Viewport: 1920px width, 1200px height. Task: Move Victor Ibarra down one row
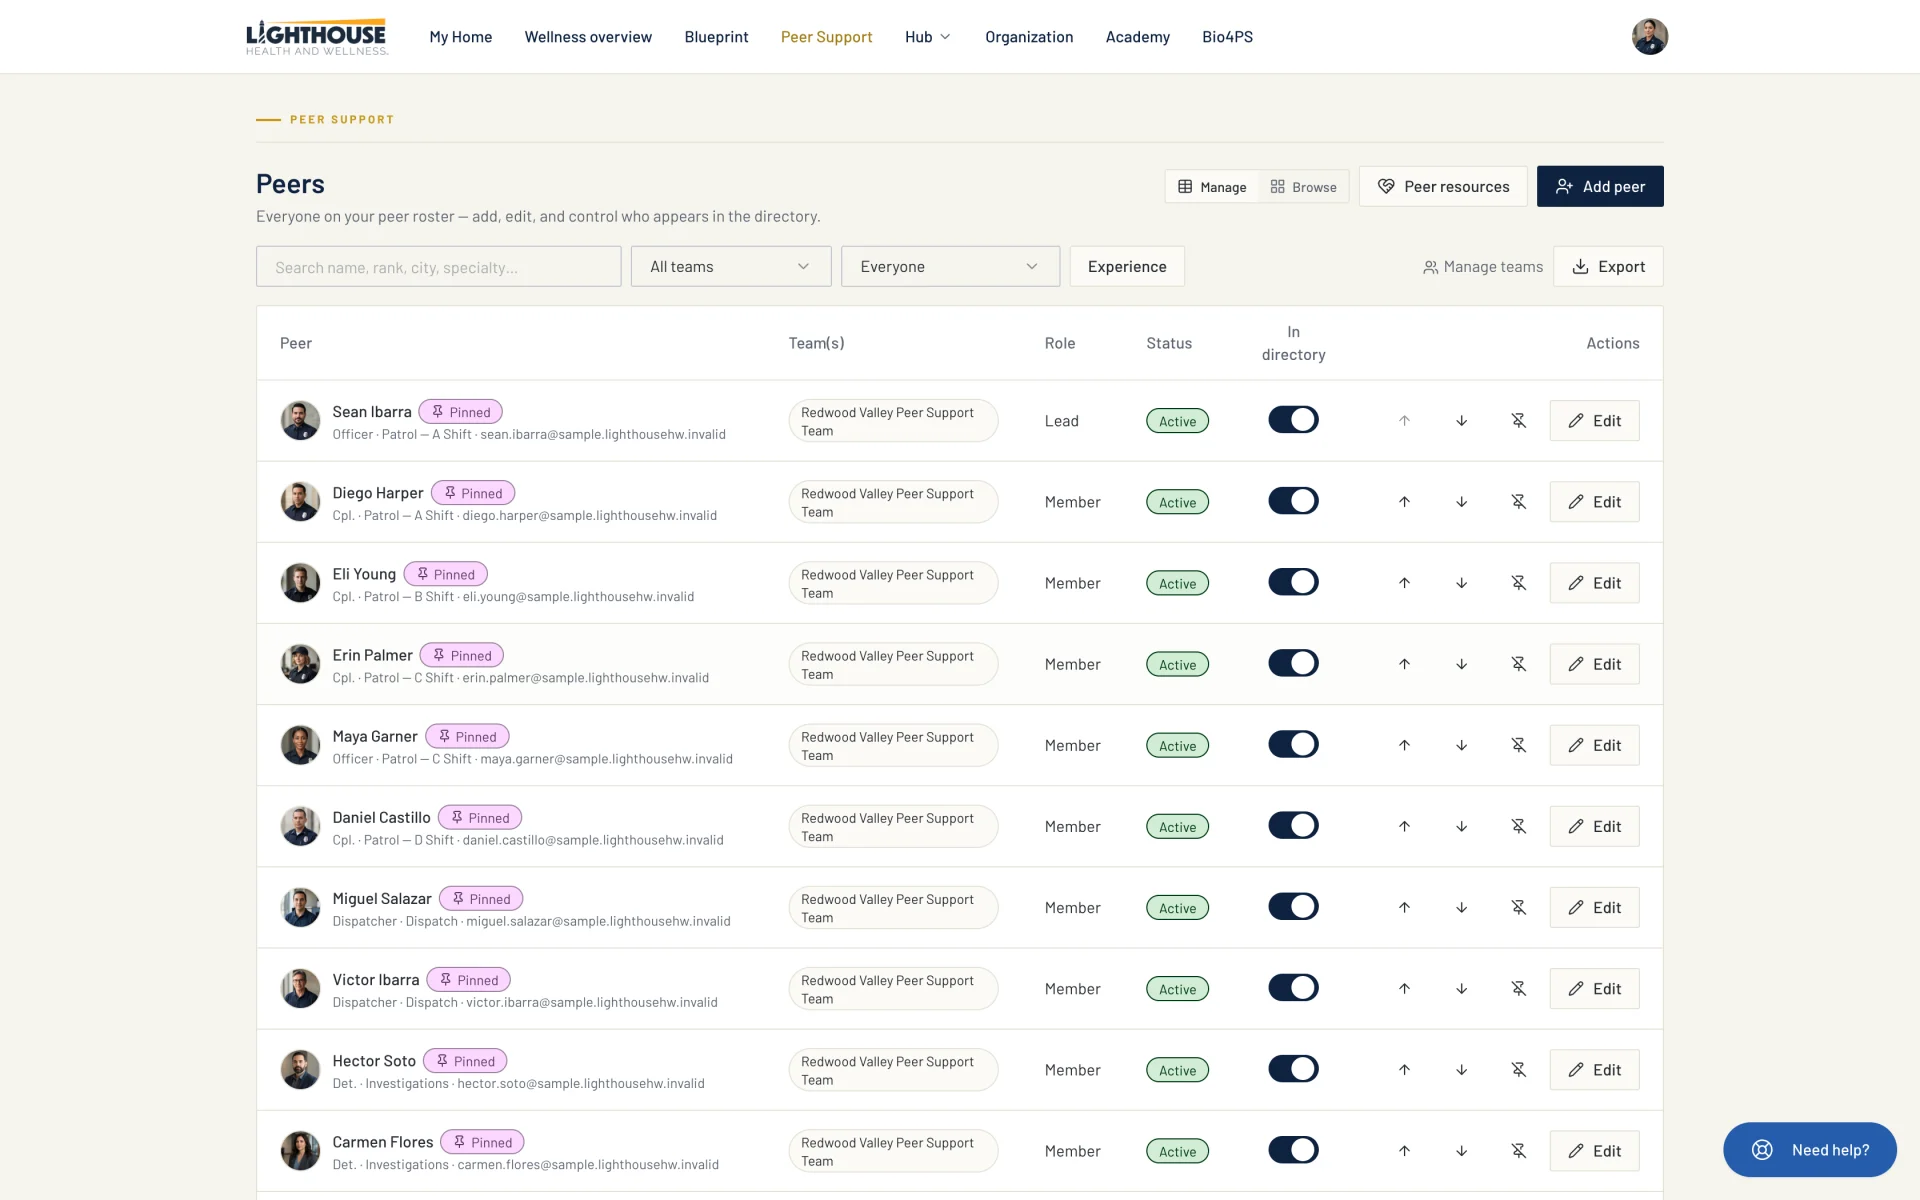[x=1461, y=988]
